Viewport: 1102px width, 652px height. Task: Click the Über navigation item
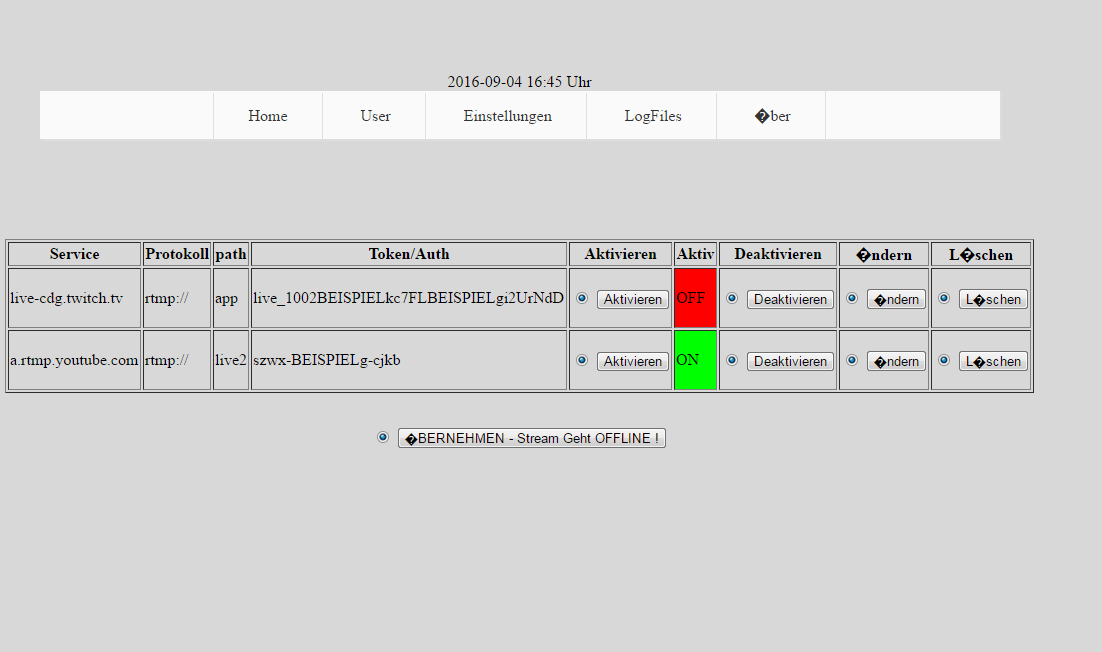(x=772, y=116)
